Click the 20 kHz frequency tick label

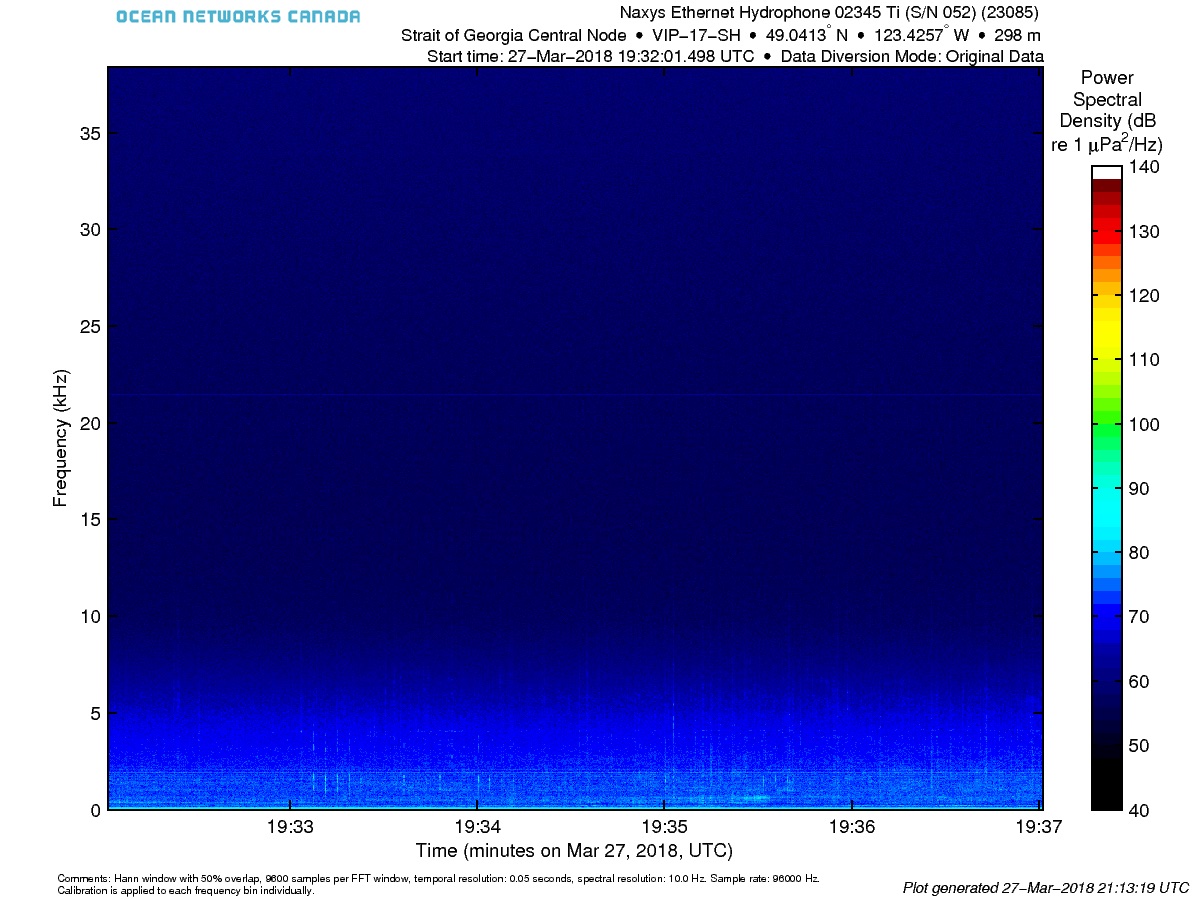[89, 423]
